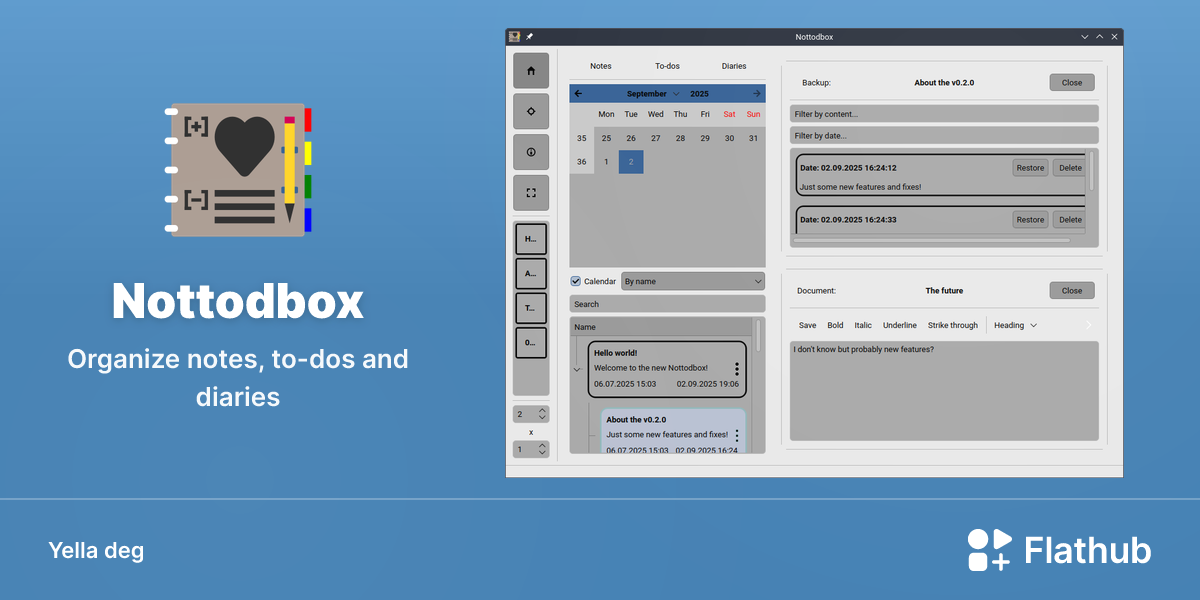The height and width of the screenshot is (600, 1200).
Task: Select September 2 in the calendar
Action: [x=631, y=162]
